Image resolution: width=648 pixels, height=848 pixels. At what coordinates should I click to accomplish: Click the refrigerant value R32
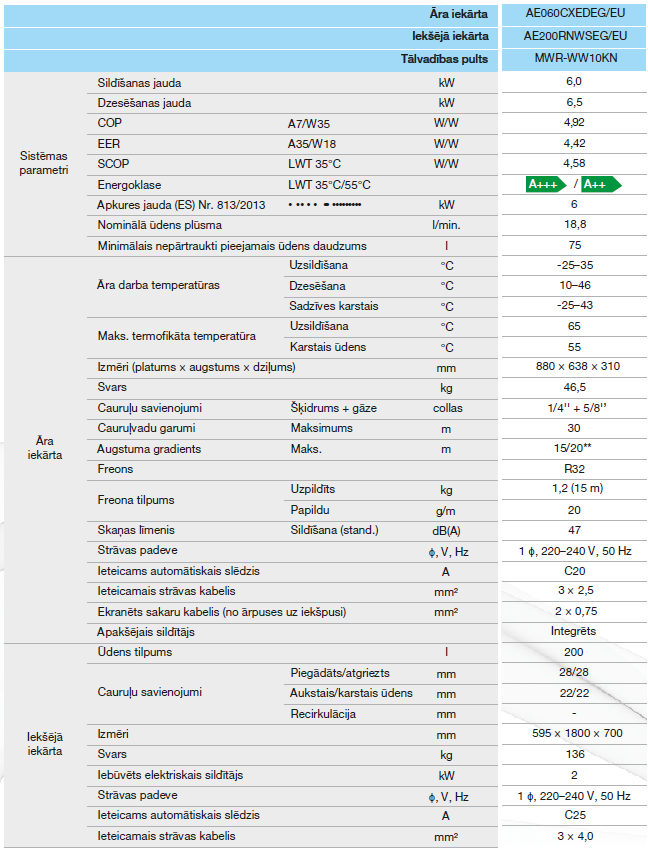point(573,468)
